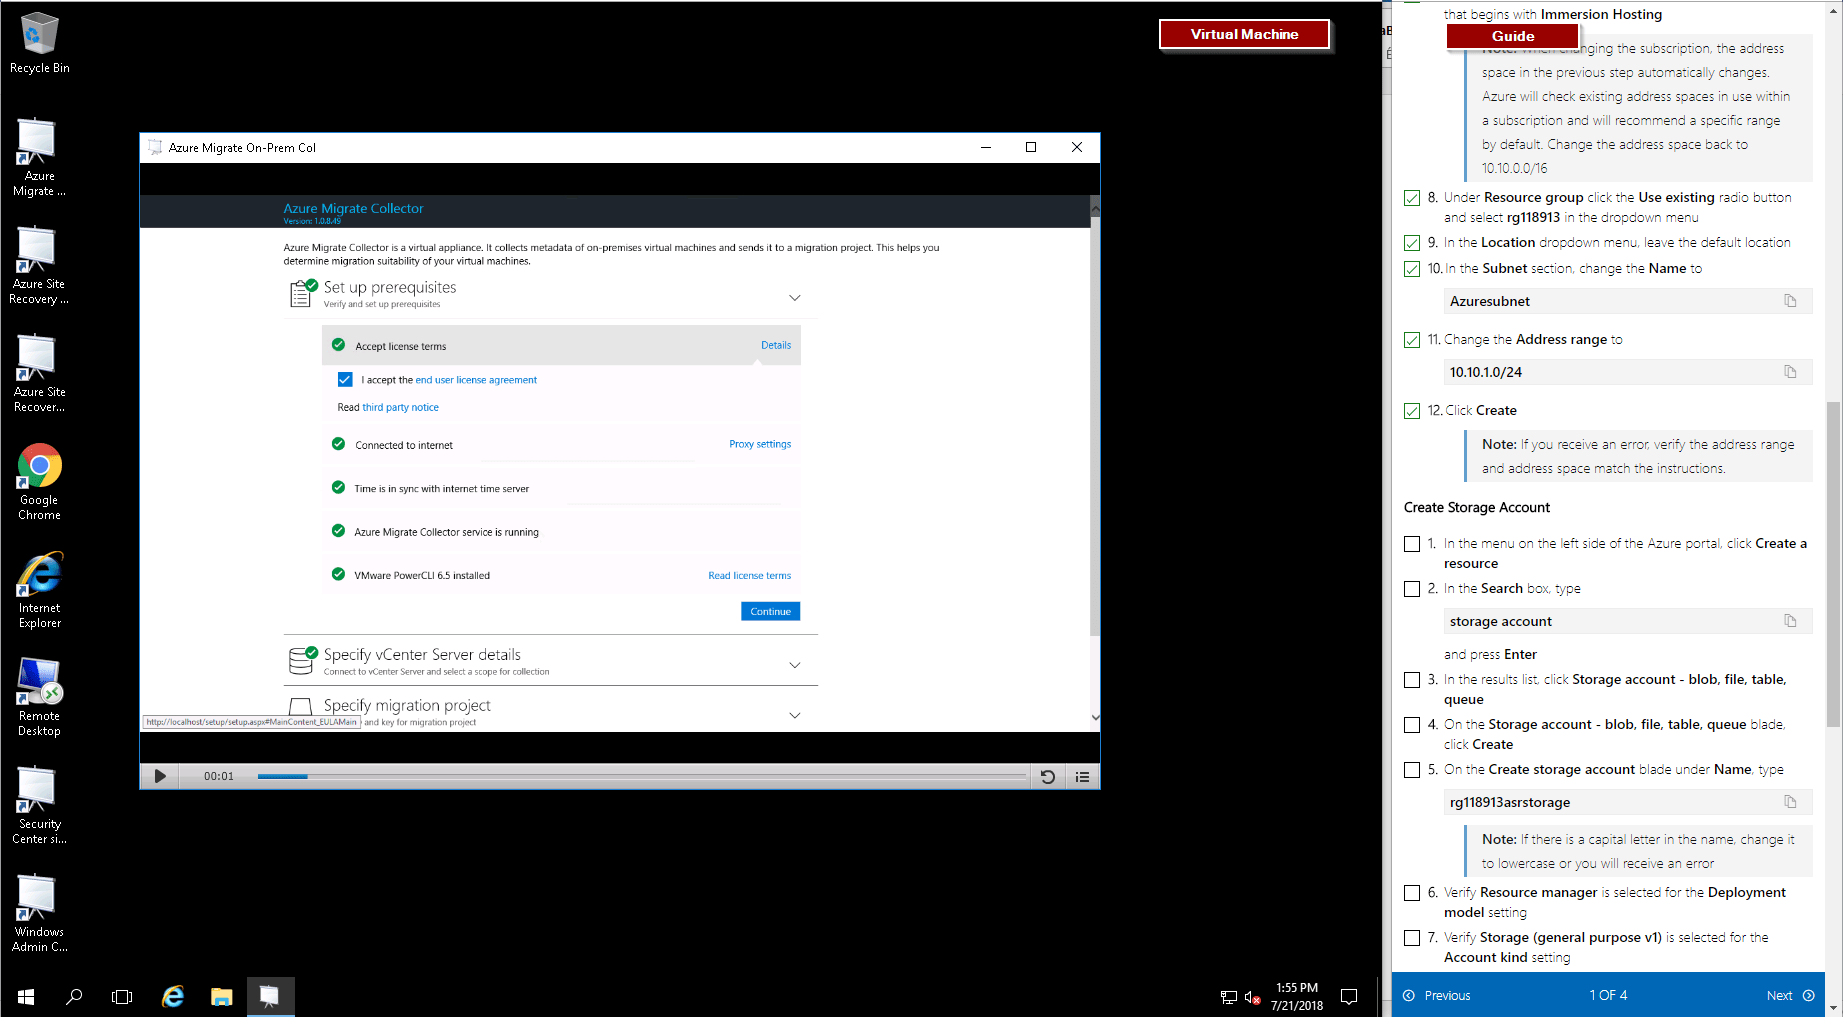Screen dimensions: 1843x1017
Task: Go to Previous guide page
Action: (x=1437, y=995)
